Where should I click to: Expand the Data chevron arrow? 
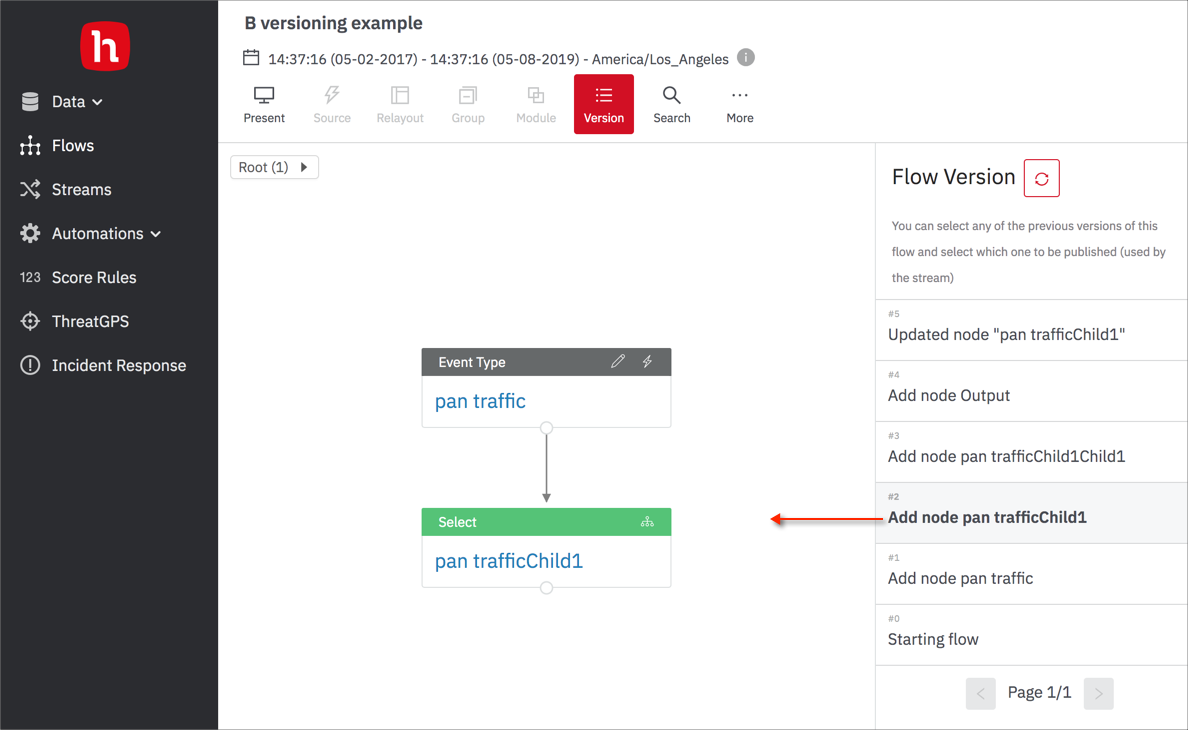click(x=97, y=102)
